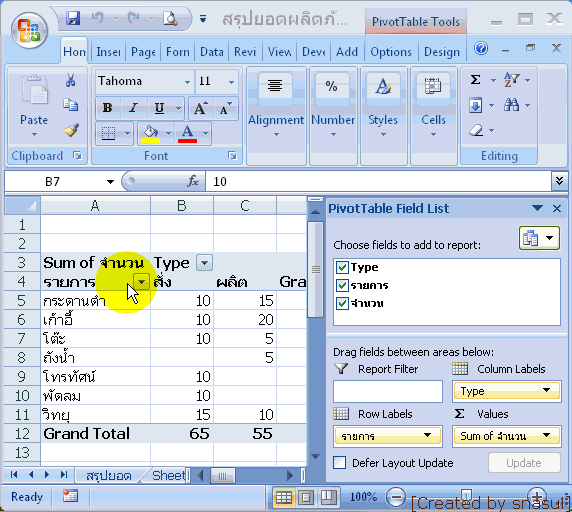Click the Format Painter brush icon

point(71,130)
